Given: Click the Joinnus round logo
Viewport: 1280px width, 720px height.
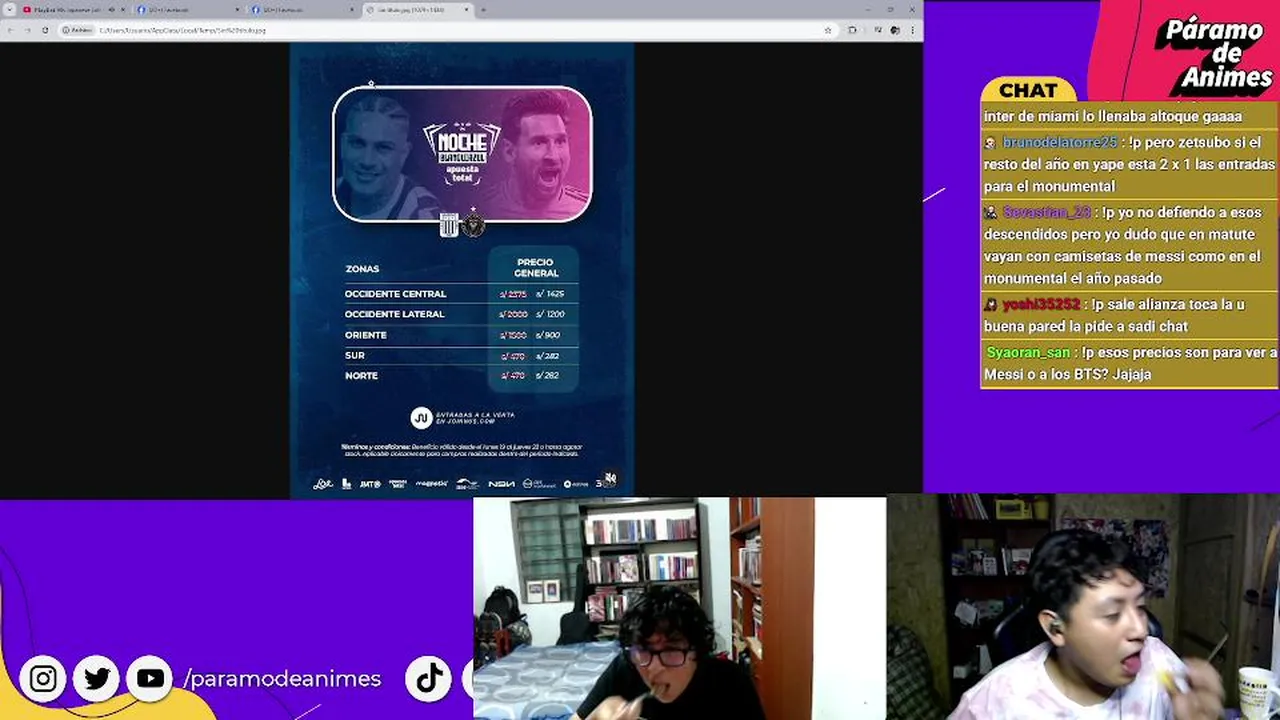Looking at the screenshot, I should coord(421,418).
